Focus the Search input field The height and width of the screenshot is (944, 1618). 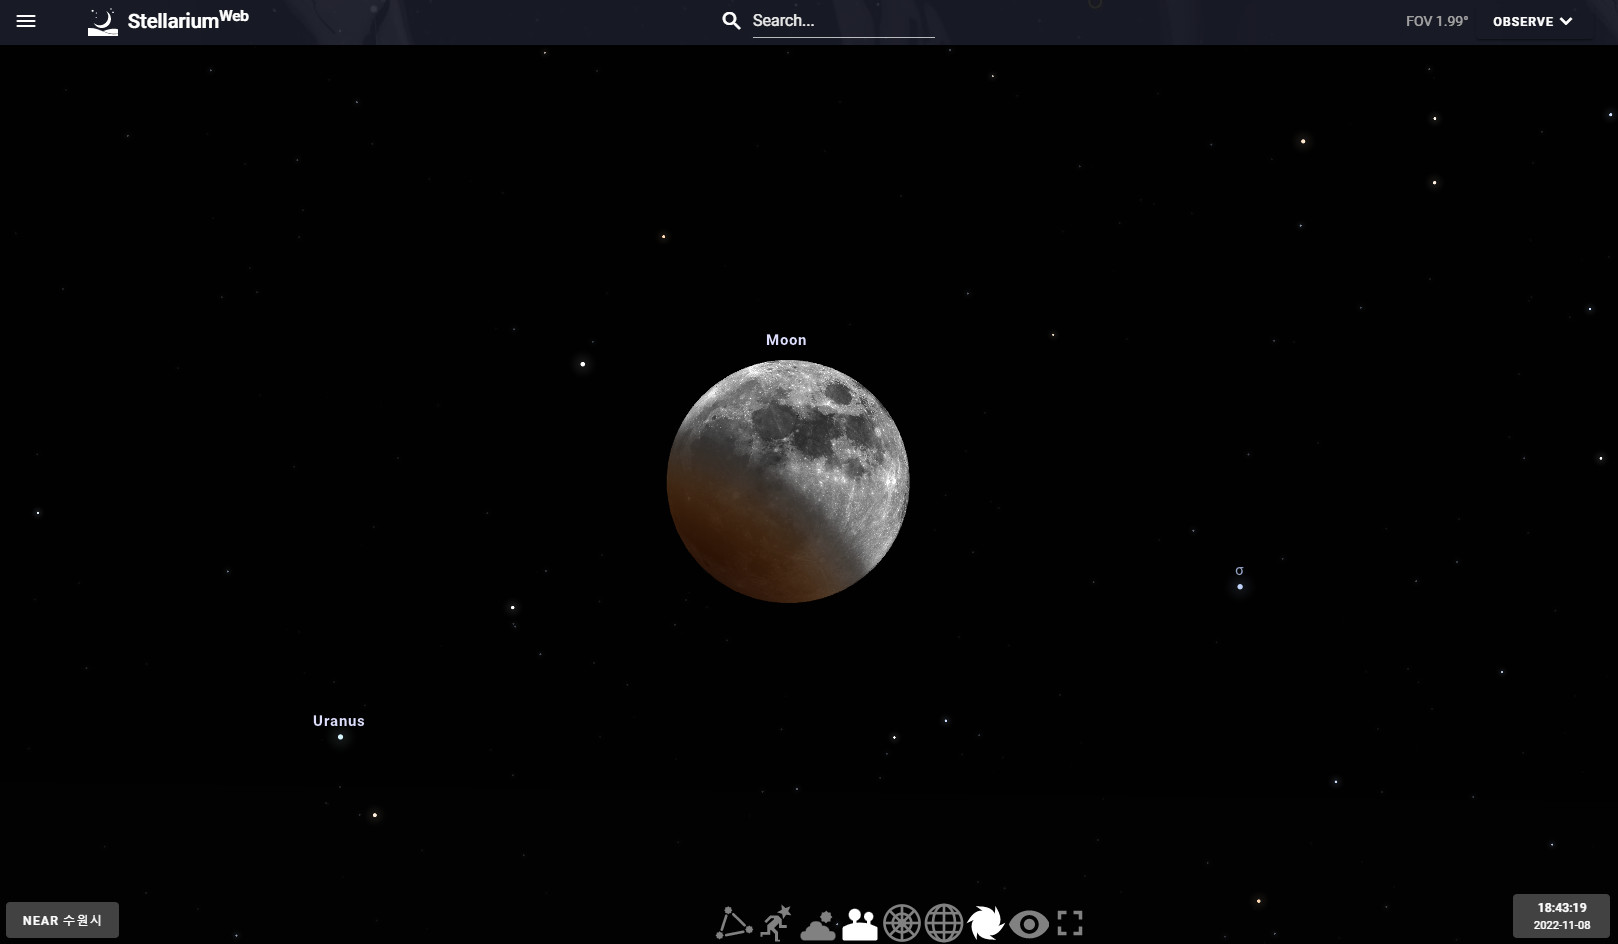[843, 21]
